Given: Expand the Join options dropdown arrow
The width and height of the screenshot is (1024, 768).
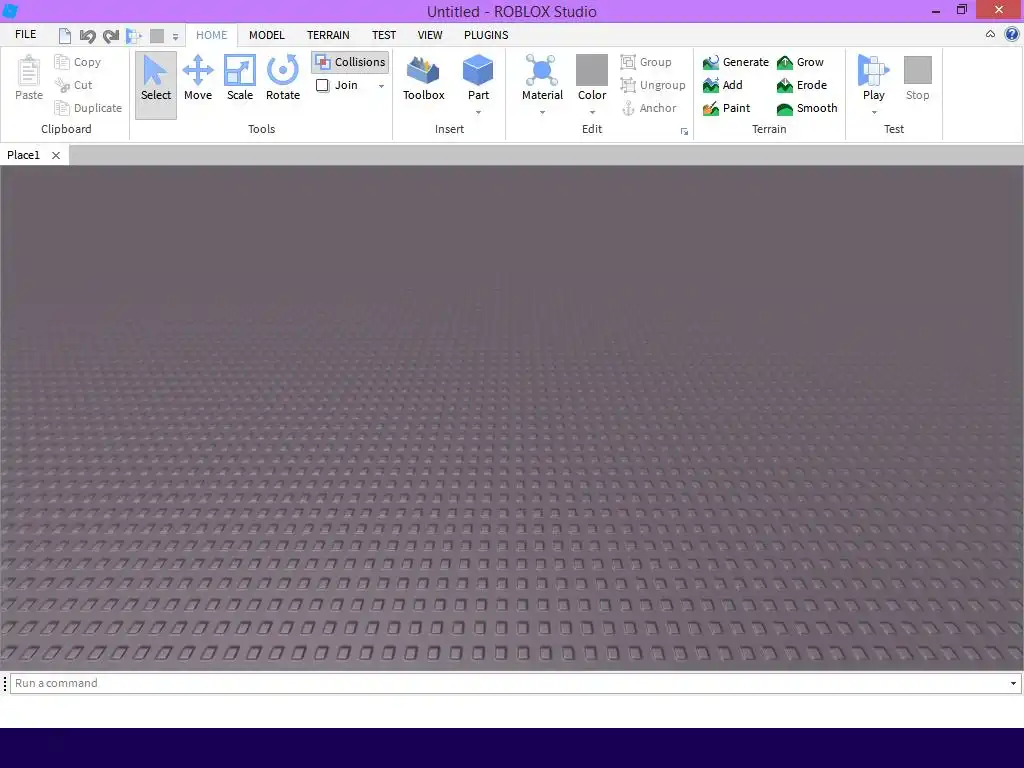Looking at the screenshot, I should pos(381,86).
